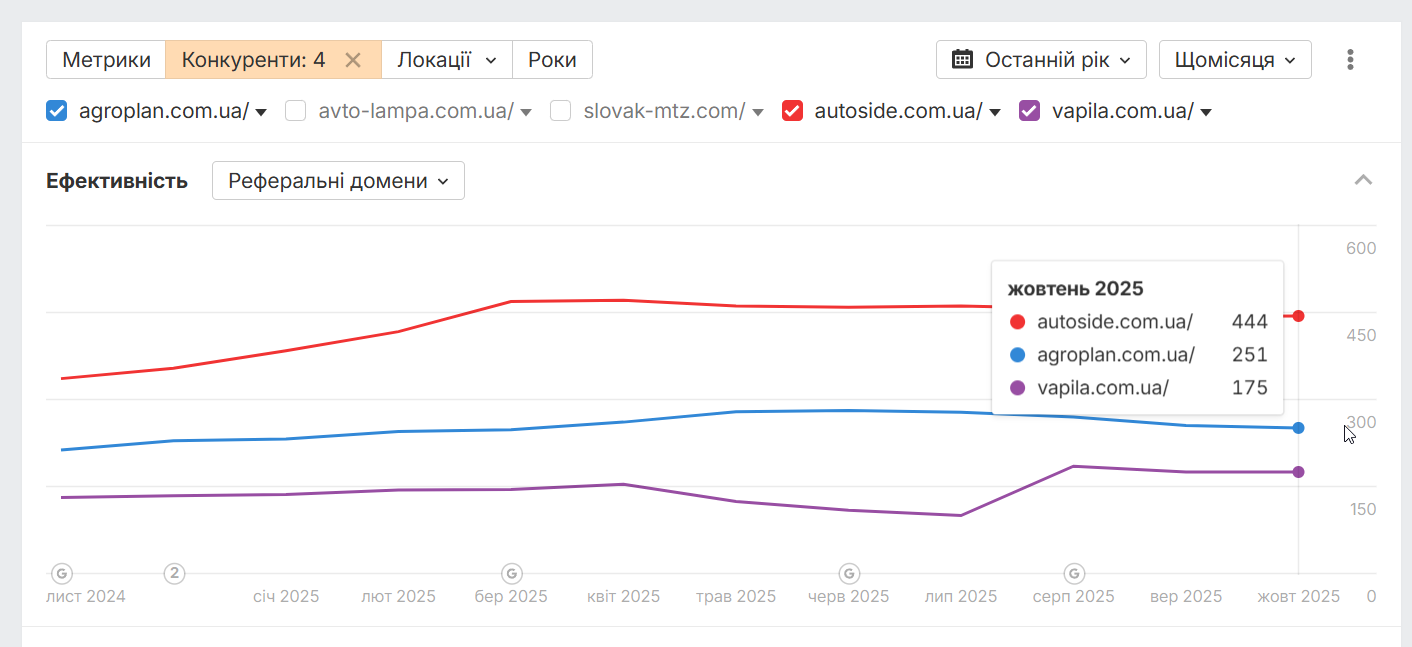Screen dimensions: 1412x647
Task: Switch to the Роки tab
Action: coord(552,60)
